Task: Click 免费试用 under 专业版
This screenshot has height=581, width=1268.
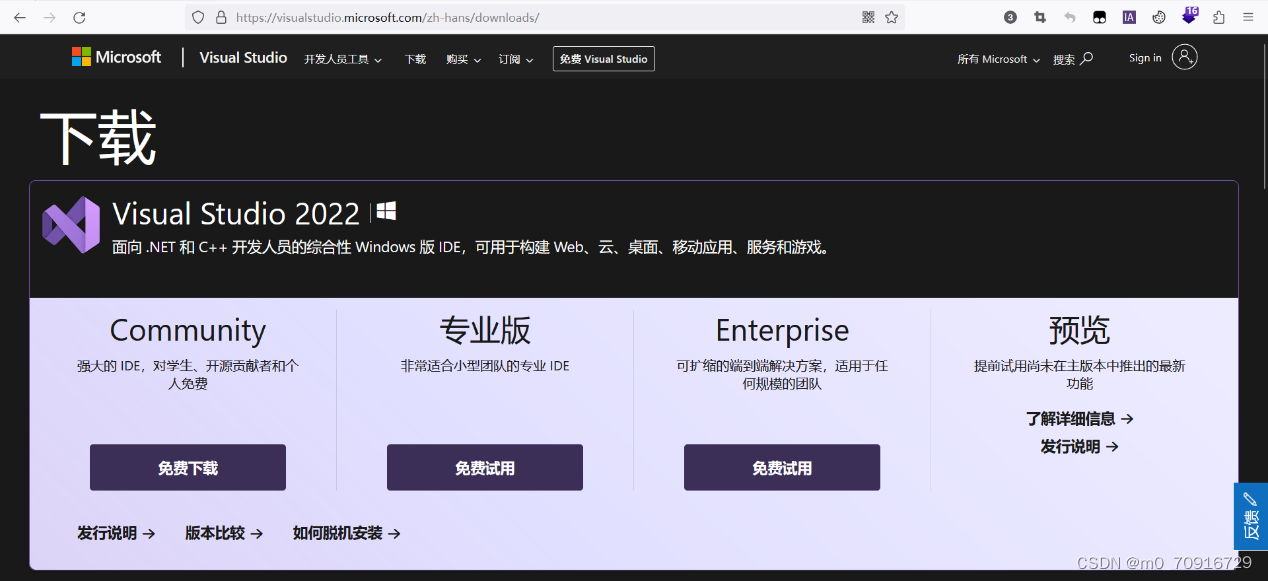Action: 485,467
